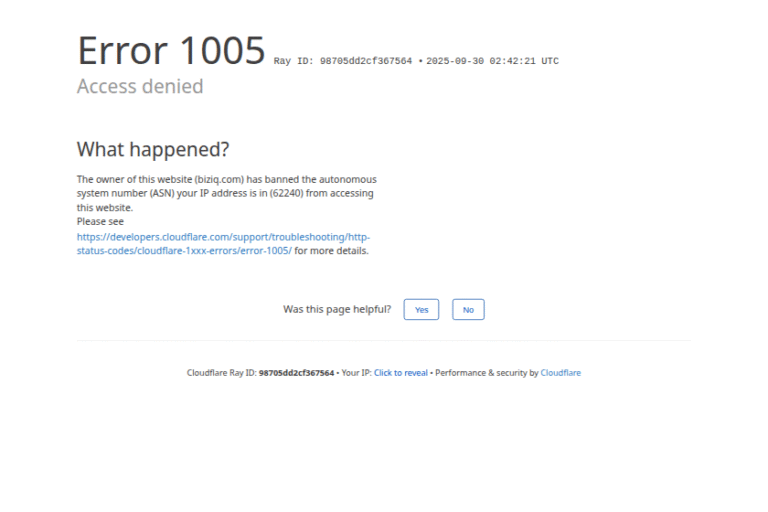Click the Cloudflare Ray ID: footer label
Viewport: 768px width, 512px height.
point(221,373)
